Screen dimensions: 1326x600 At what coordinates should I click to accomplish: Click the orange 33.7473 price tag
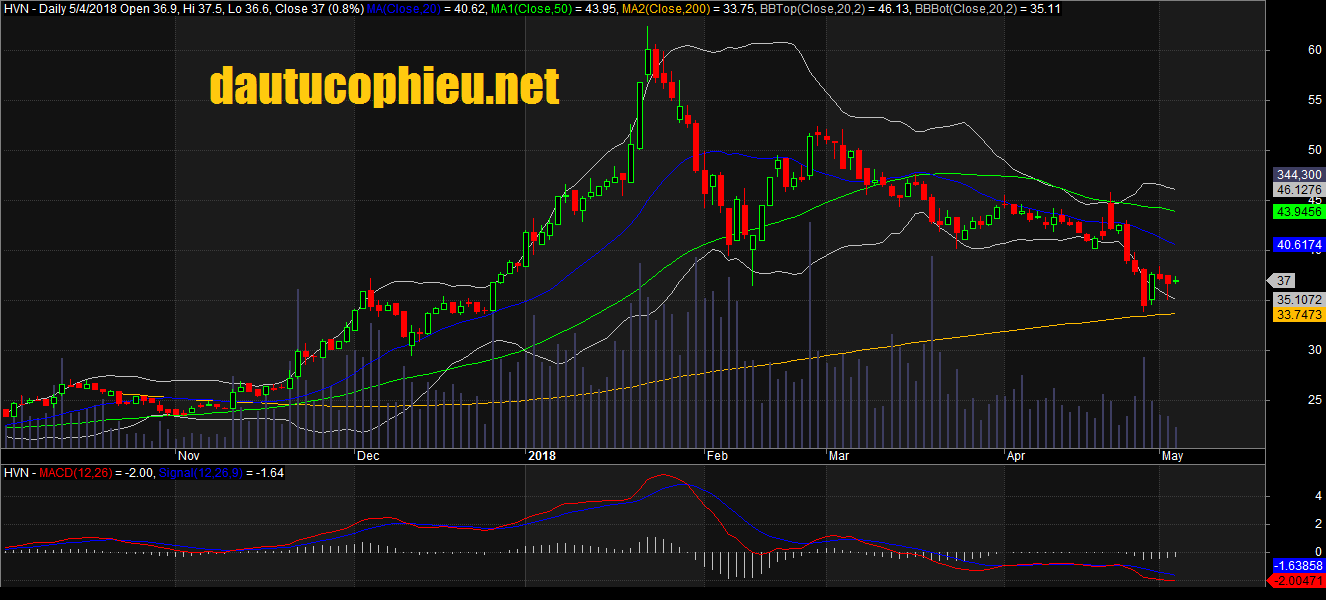click(x=1297, y=314)
